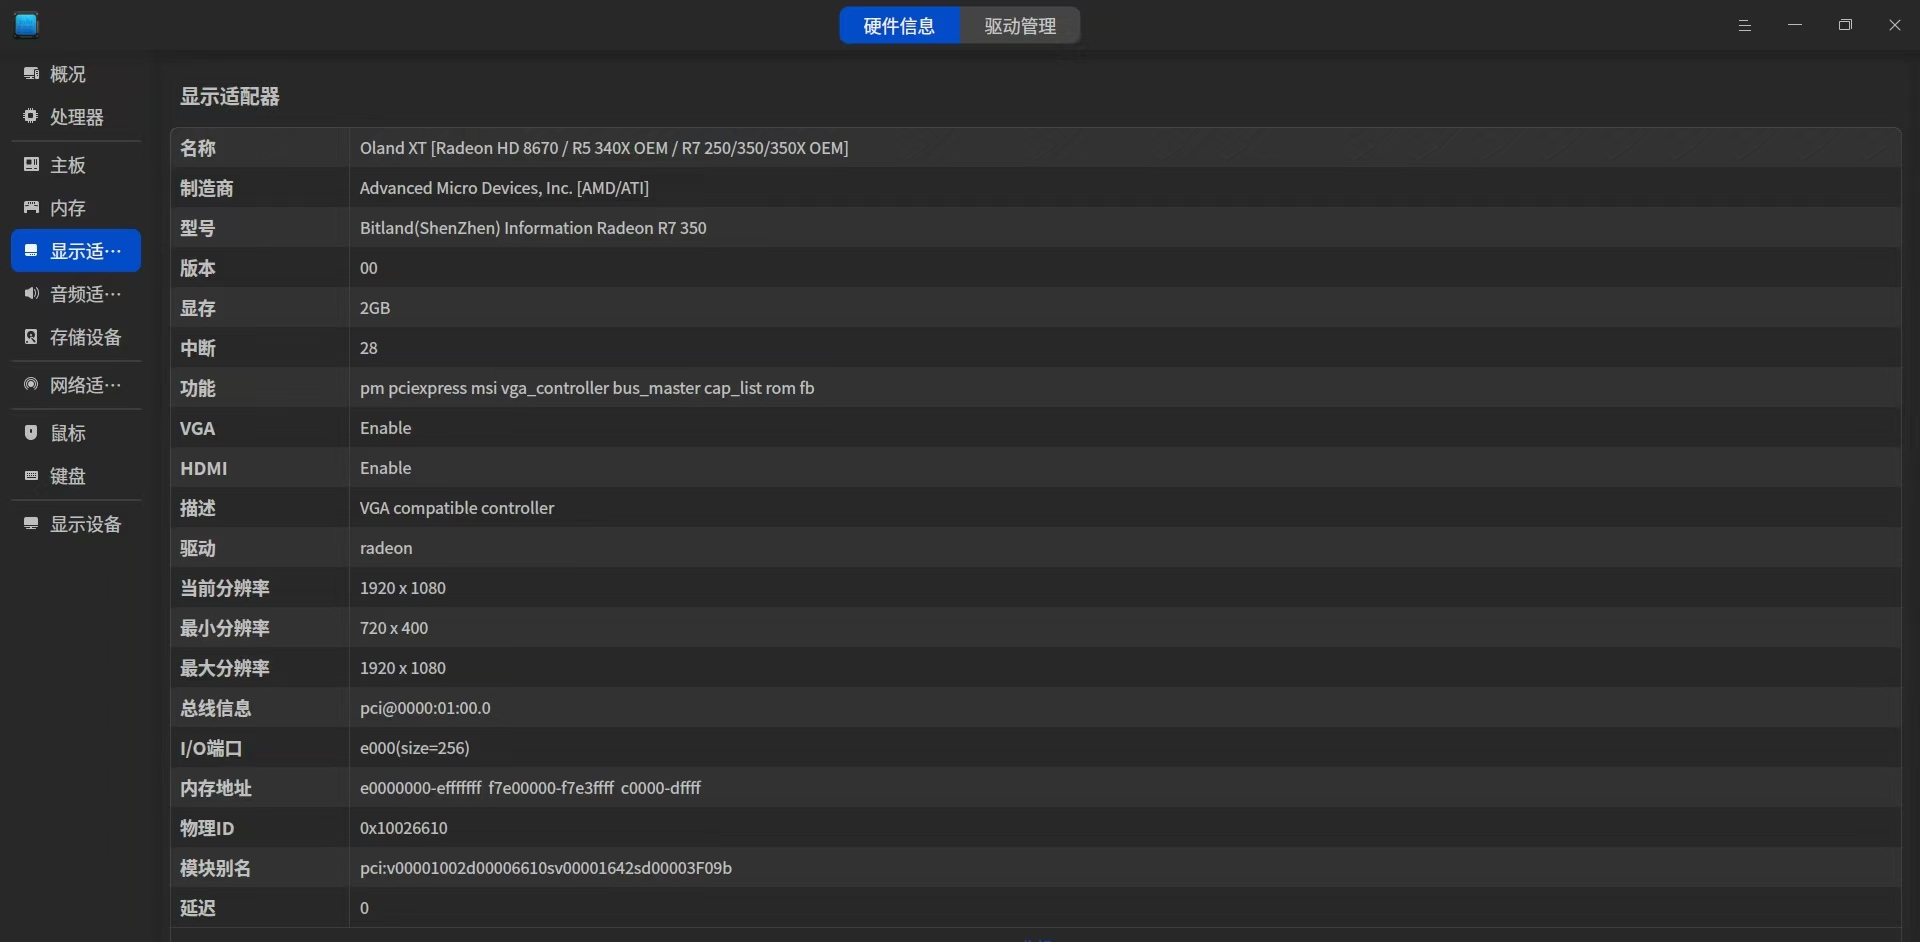Click the 延迟 row label
Viewport: 1920px width, 942px height.
198,908
